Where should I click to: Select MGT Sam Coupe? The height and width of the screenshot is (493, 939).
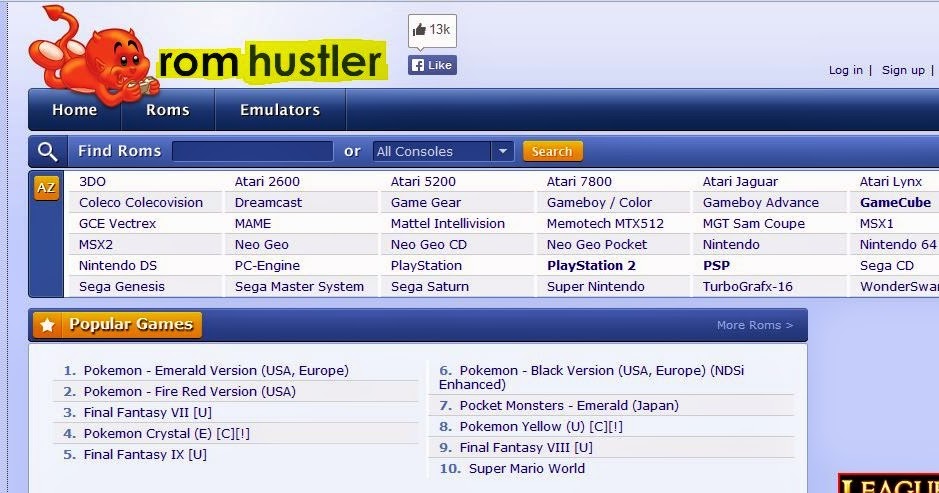(x=754, y=223)
